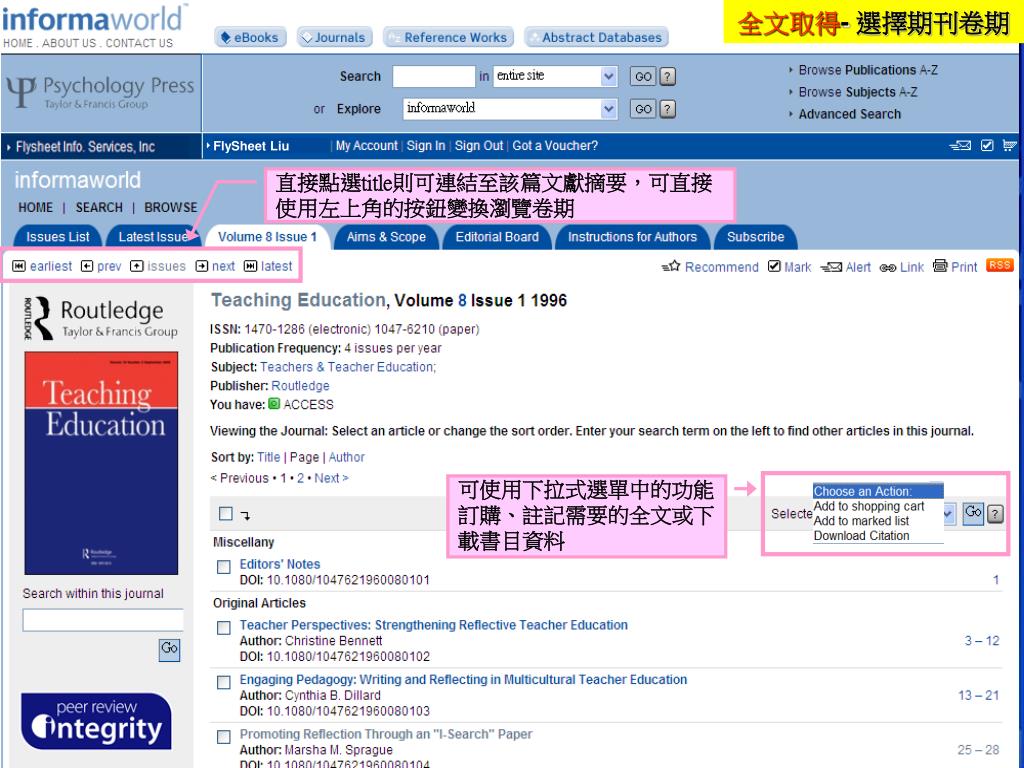
Task: Open the Editorial Board tab
Action: coord(497,237)
